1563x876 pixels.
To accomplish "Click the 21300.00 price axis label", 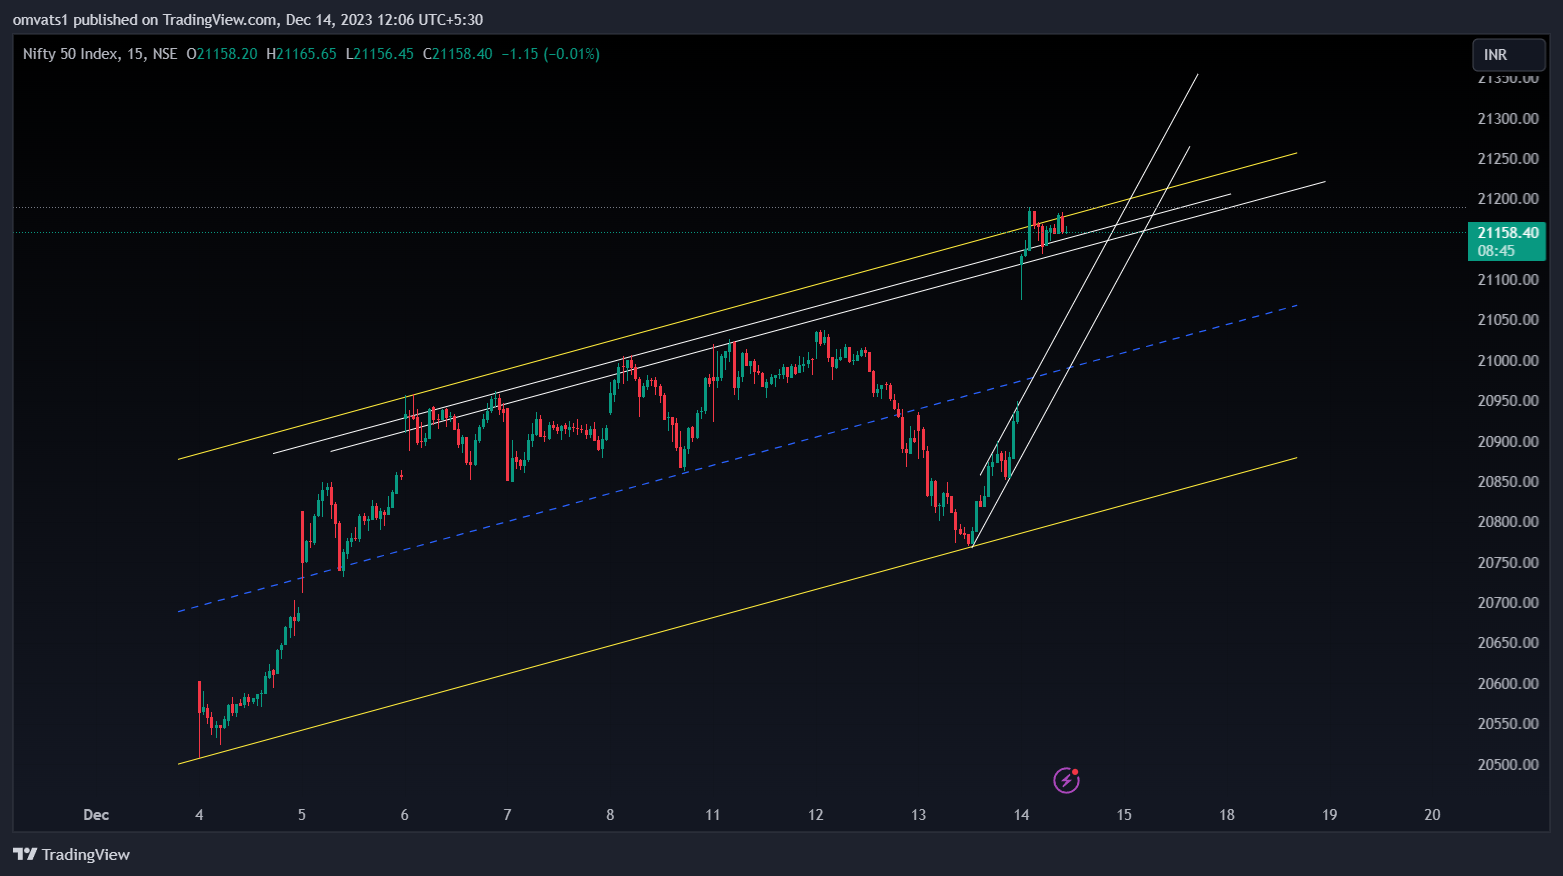I will pyautogui.click(x=1508, y=118).
